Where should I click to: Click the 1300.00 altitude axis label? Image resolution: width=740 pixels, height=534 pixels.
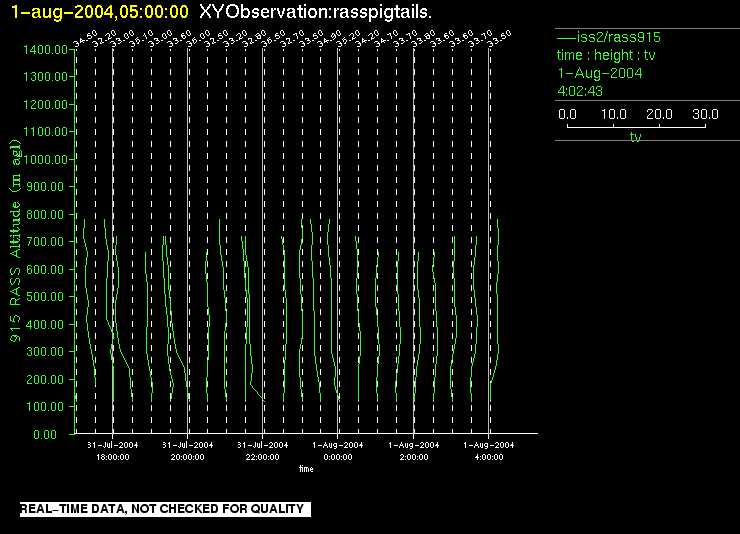(x=45, y=76)
